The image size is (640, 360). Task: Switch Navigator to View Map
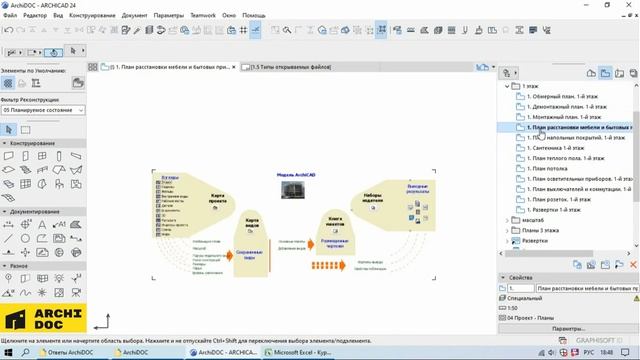605,73
